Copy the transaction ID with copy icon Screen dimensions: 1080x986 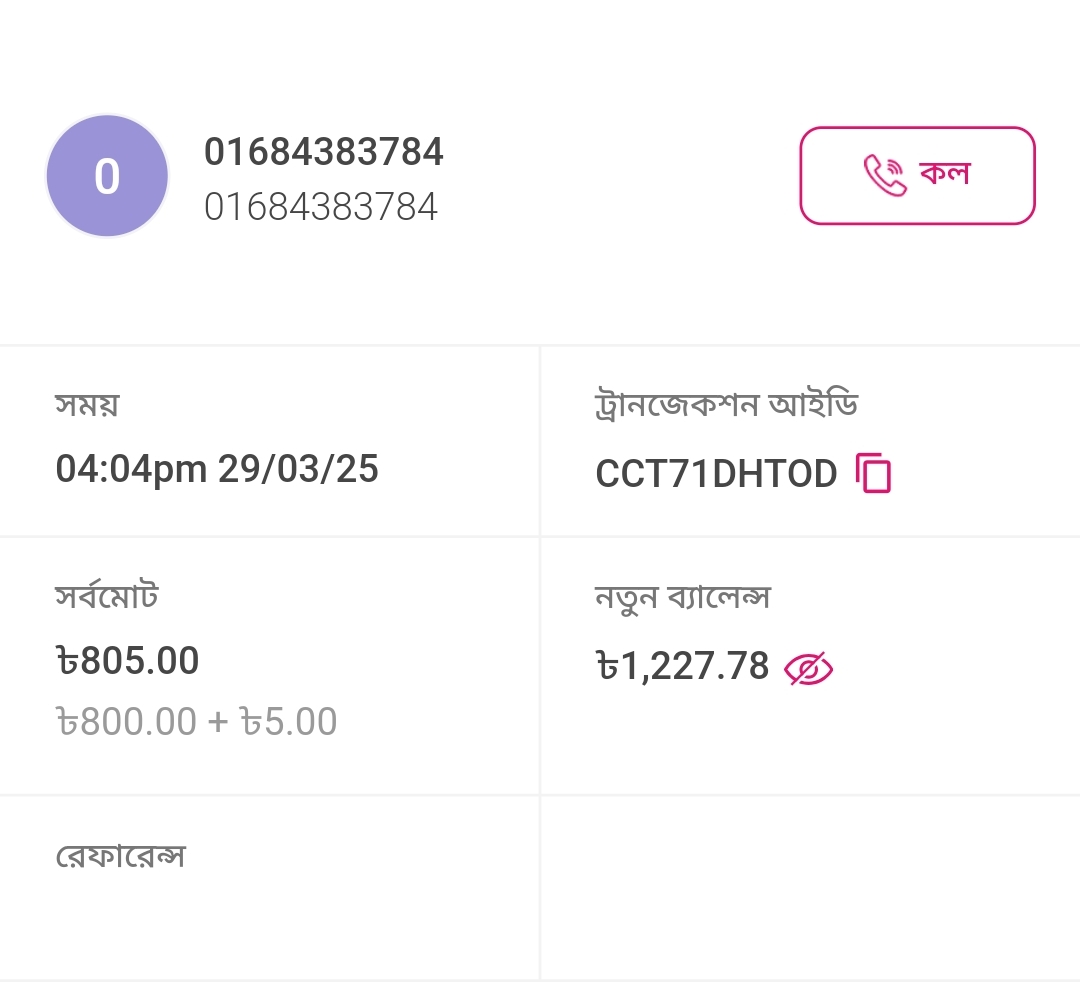[874, 473]
